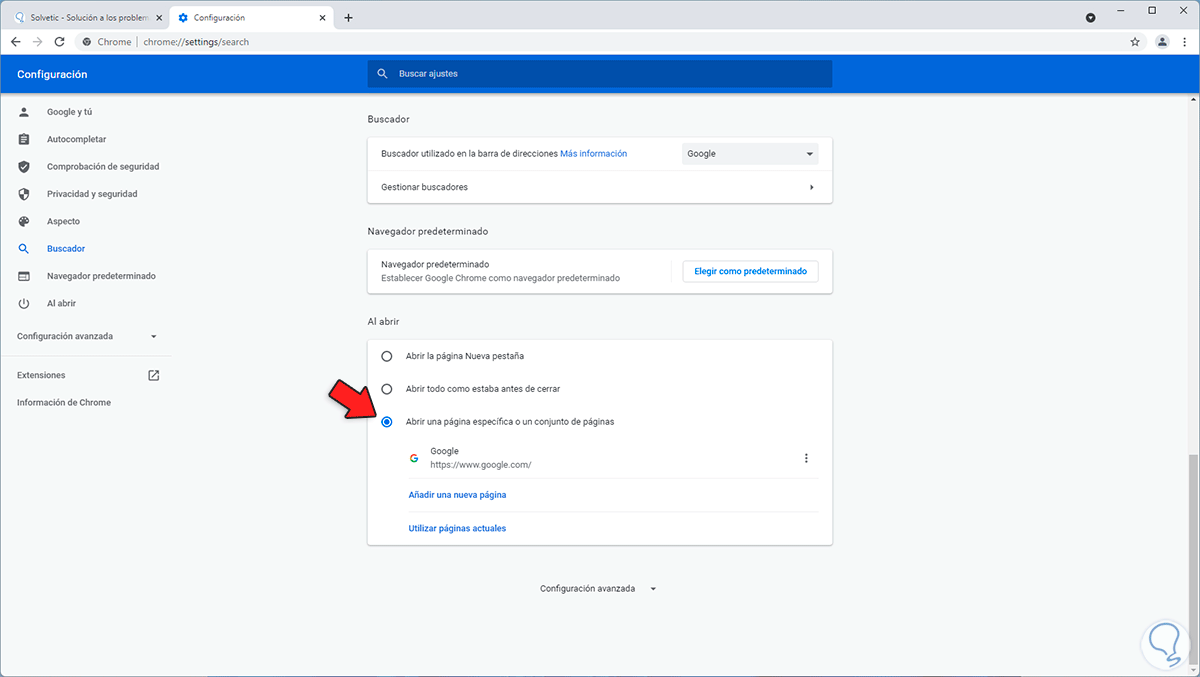This screenshot has height=677, width=1200.
Task: Click the new tab plus icon
Action: (x=348, y=18)
